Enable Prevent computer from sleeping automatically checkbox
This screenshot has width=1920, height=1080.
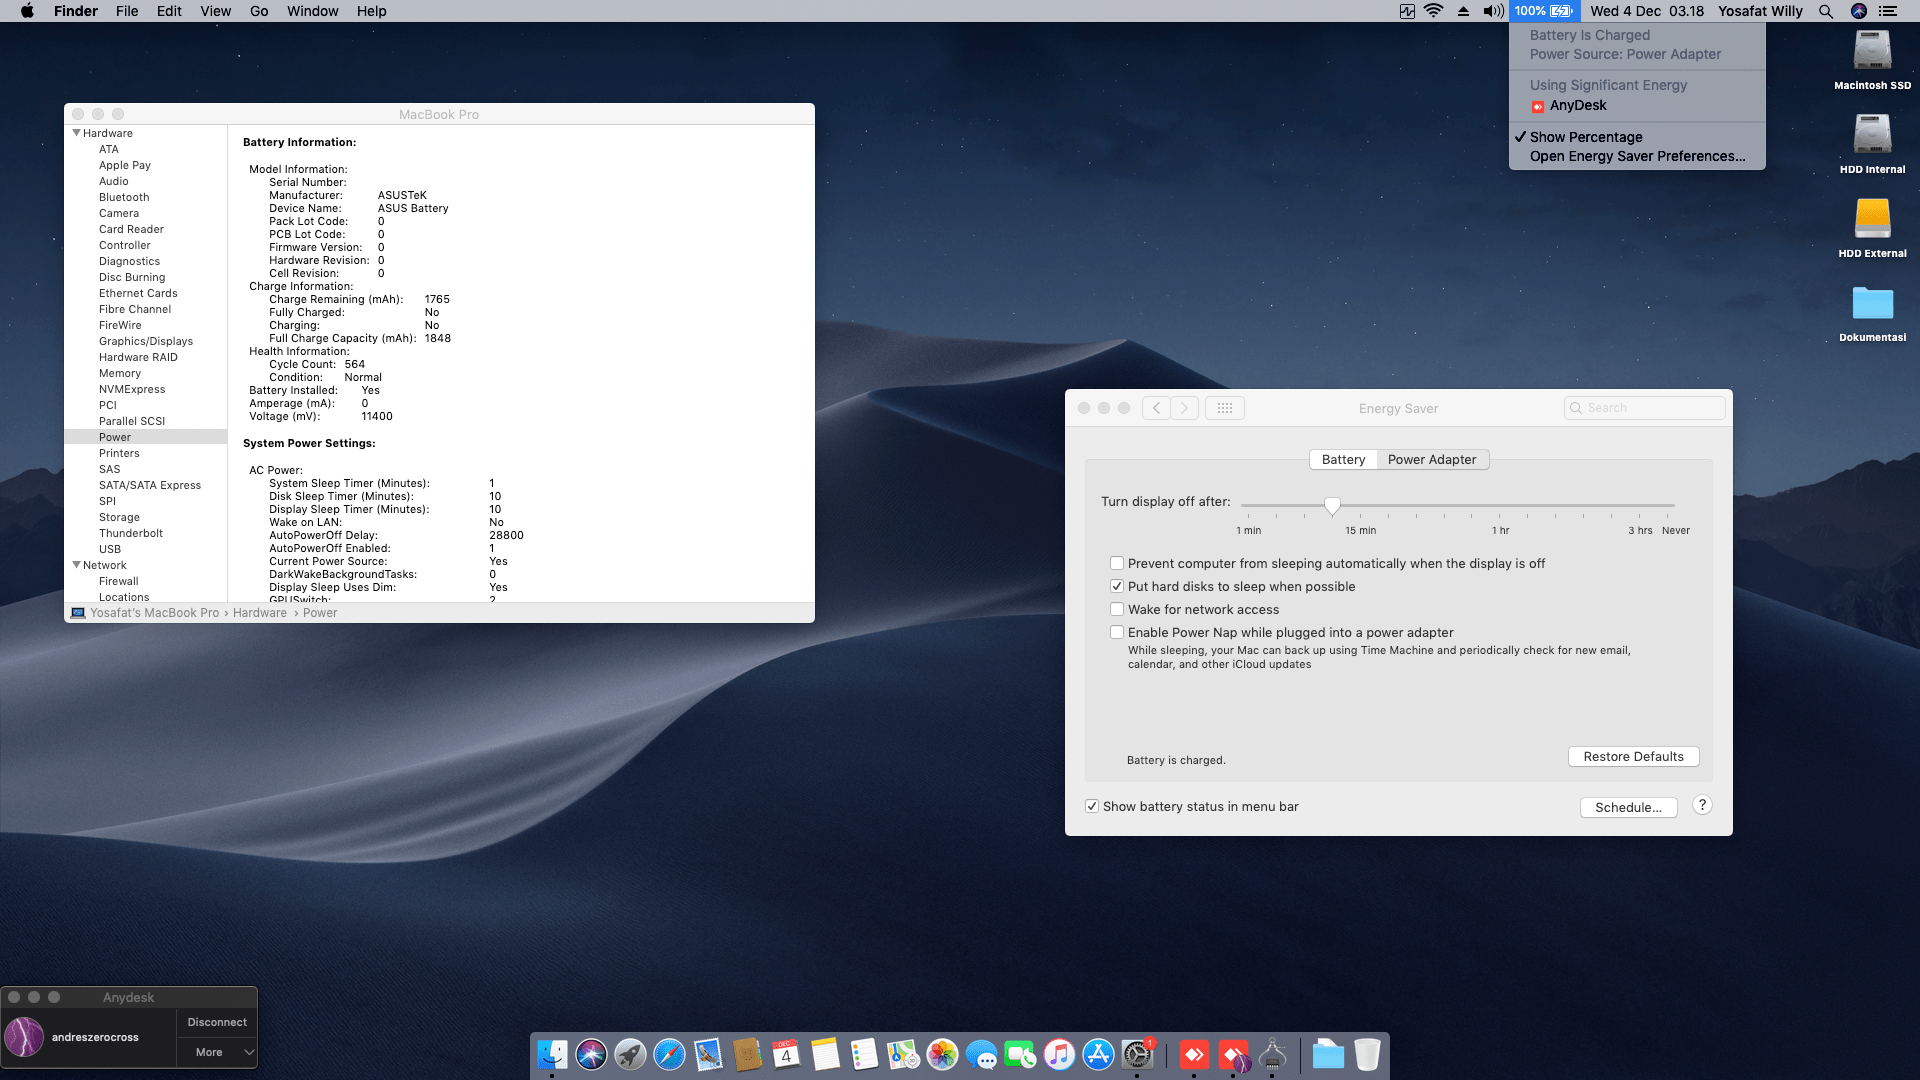point(1117,563)
